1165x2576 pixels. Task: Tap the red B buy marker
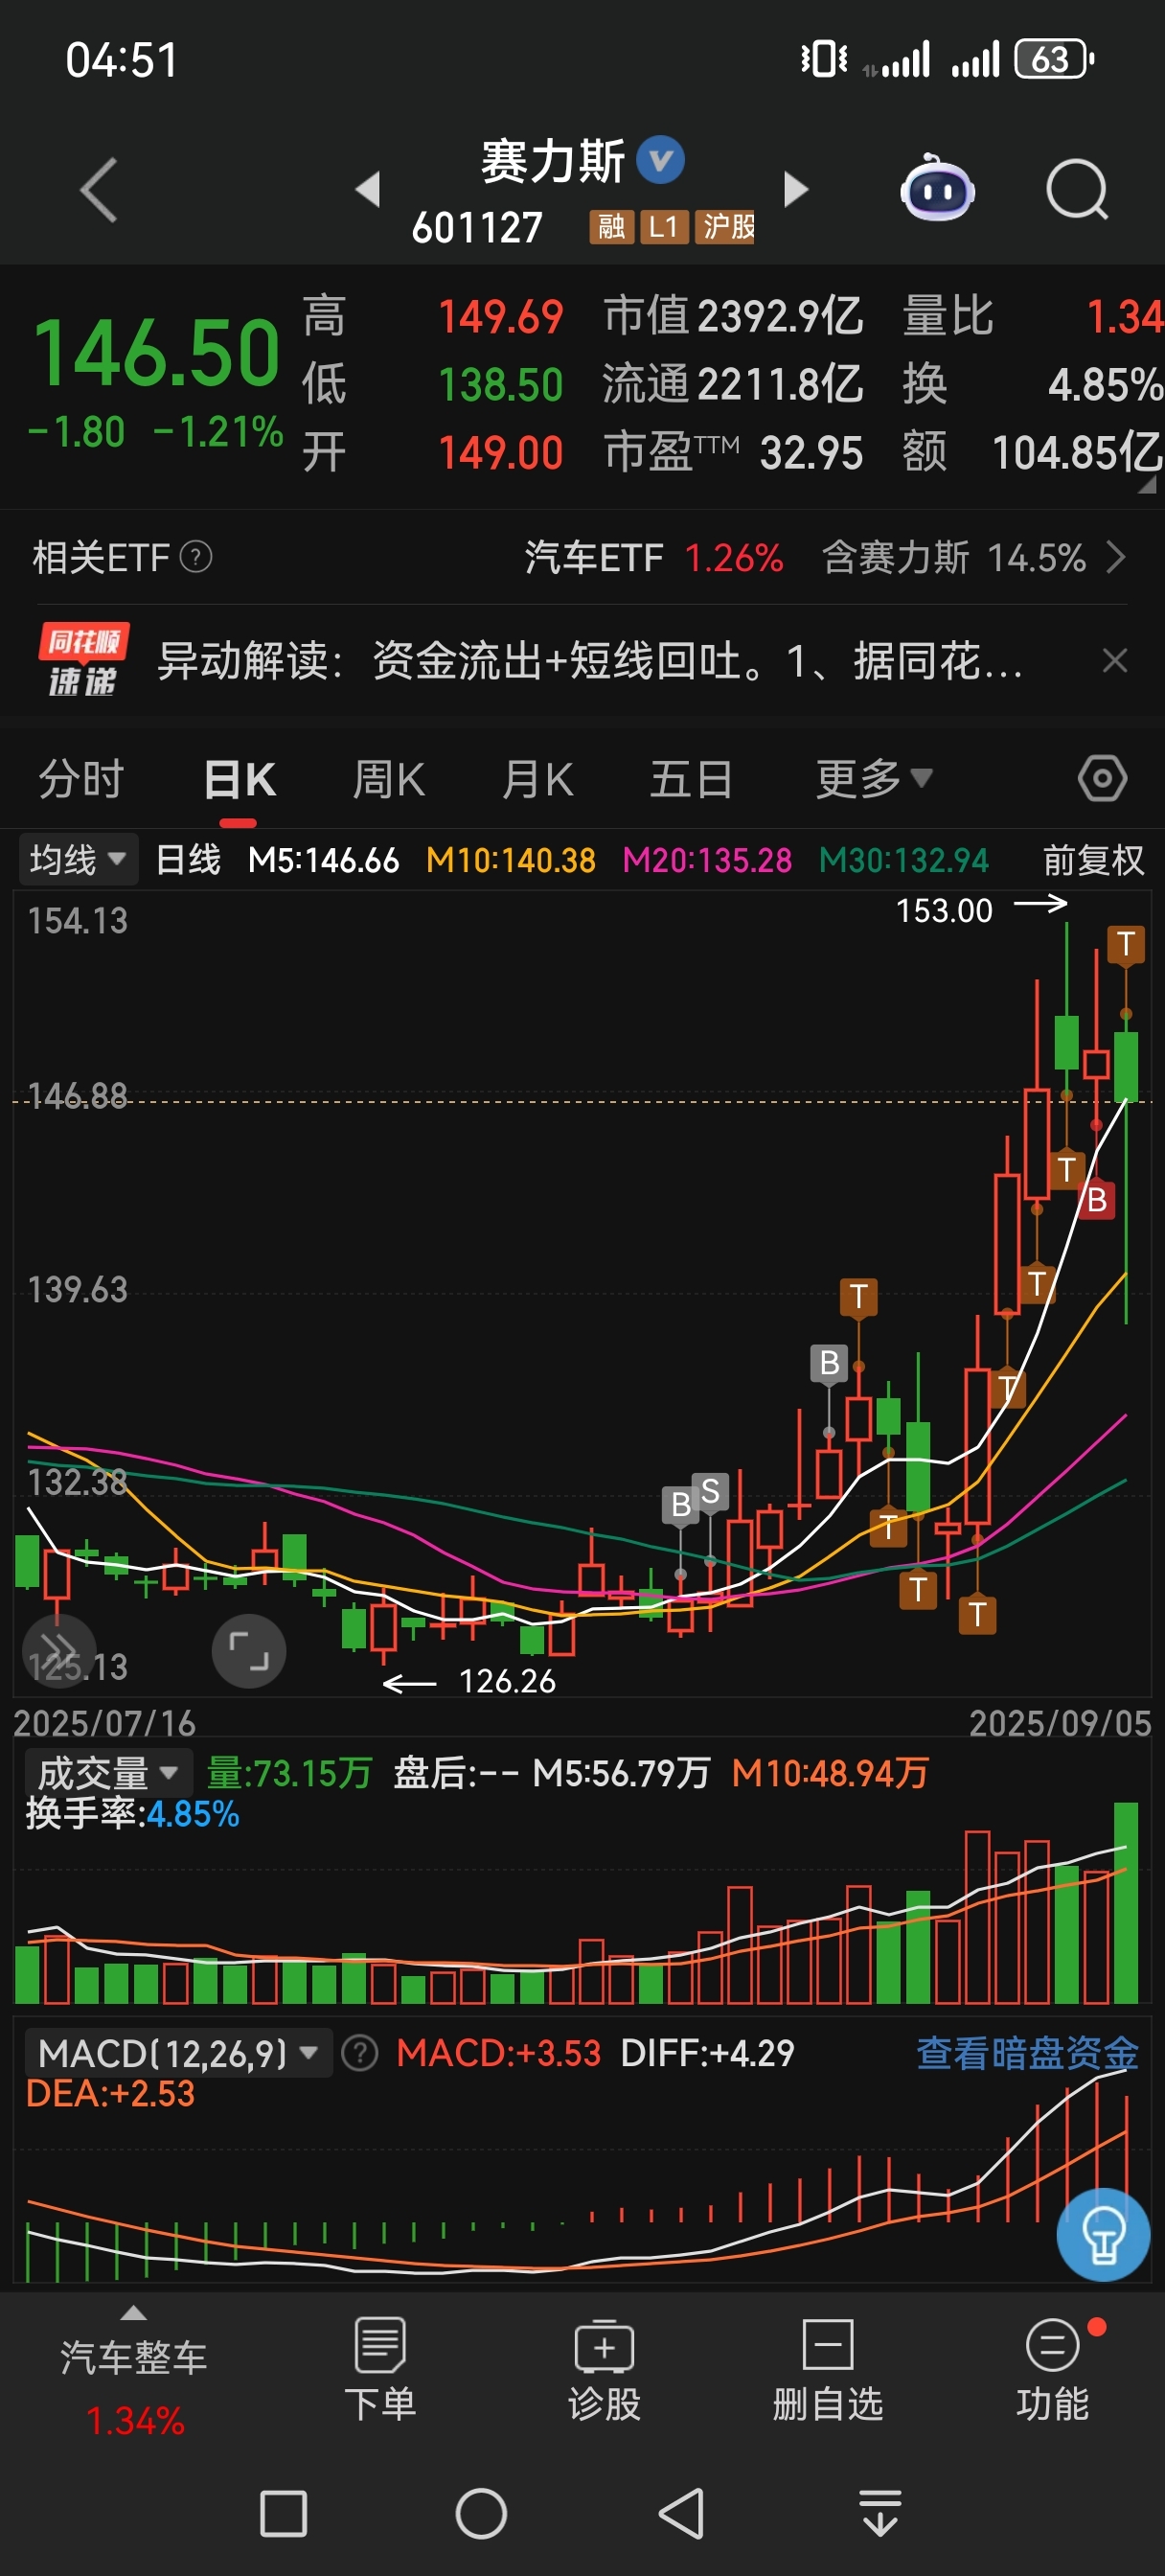(x=1097, y=1200)
